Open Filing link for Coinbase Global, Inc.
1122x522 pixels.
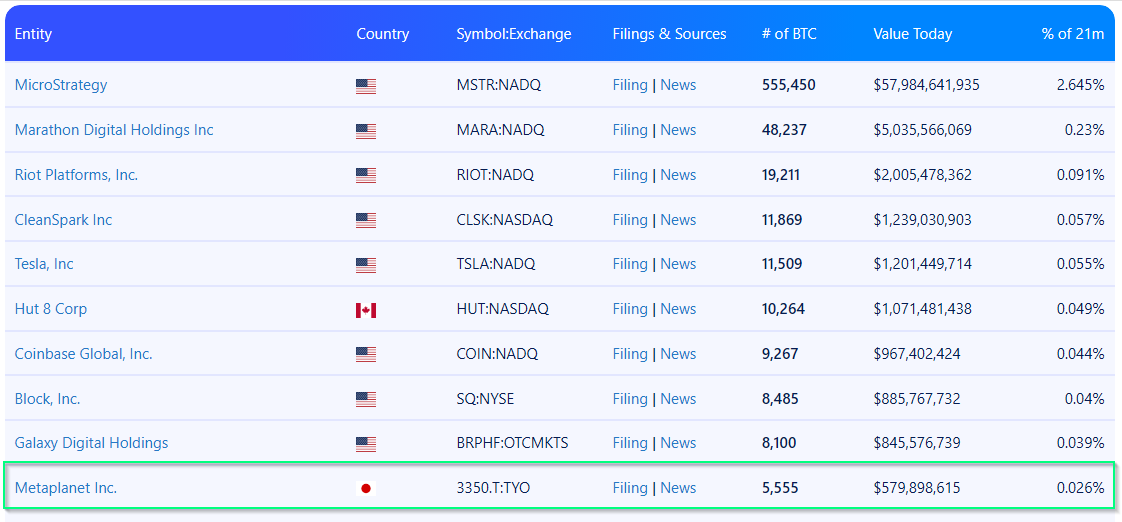pos(630,354)
